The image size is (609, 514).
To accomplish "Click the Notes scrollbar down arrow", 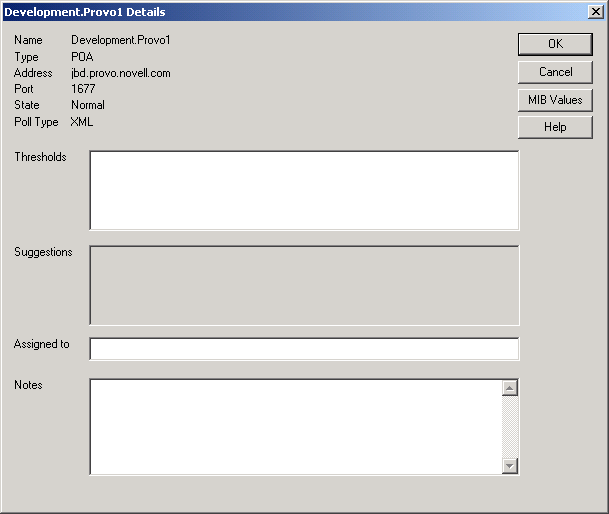I will [510, 465].
